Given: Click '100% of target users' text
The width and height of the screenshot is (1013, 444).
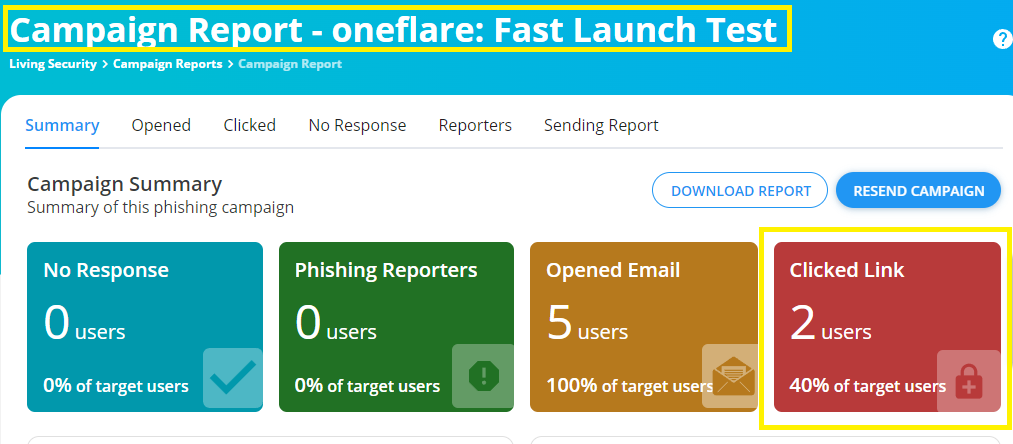Looking at the screenshot, I should (x=630, y=386).
